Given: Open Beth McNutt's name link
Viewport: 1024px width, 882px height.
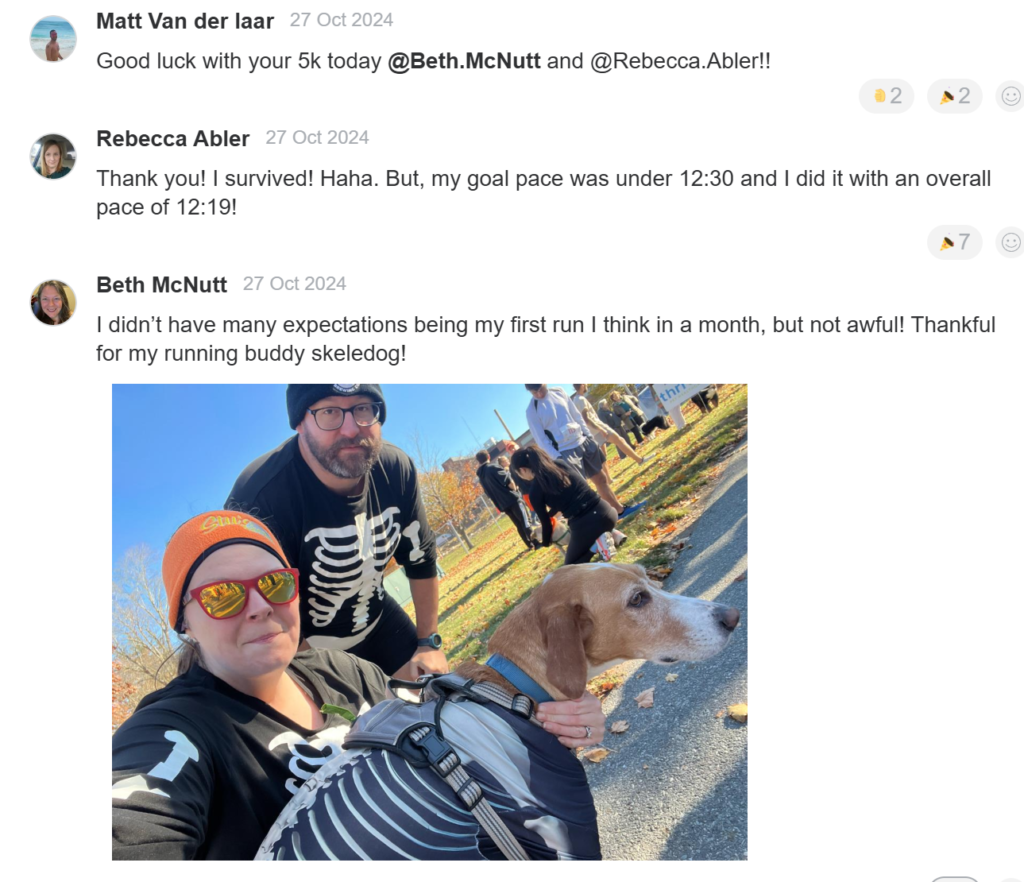Looking at the screenshot, I should pos(161,285).
